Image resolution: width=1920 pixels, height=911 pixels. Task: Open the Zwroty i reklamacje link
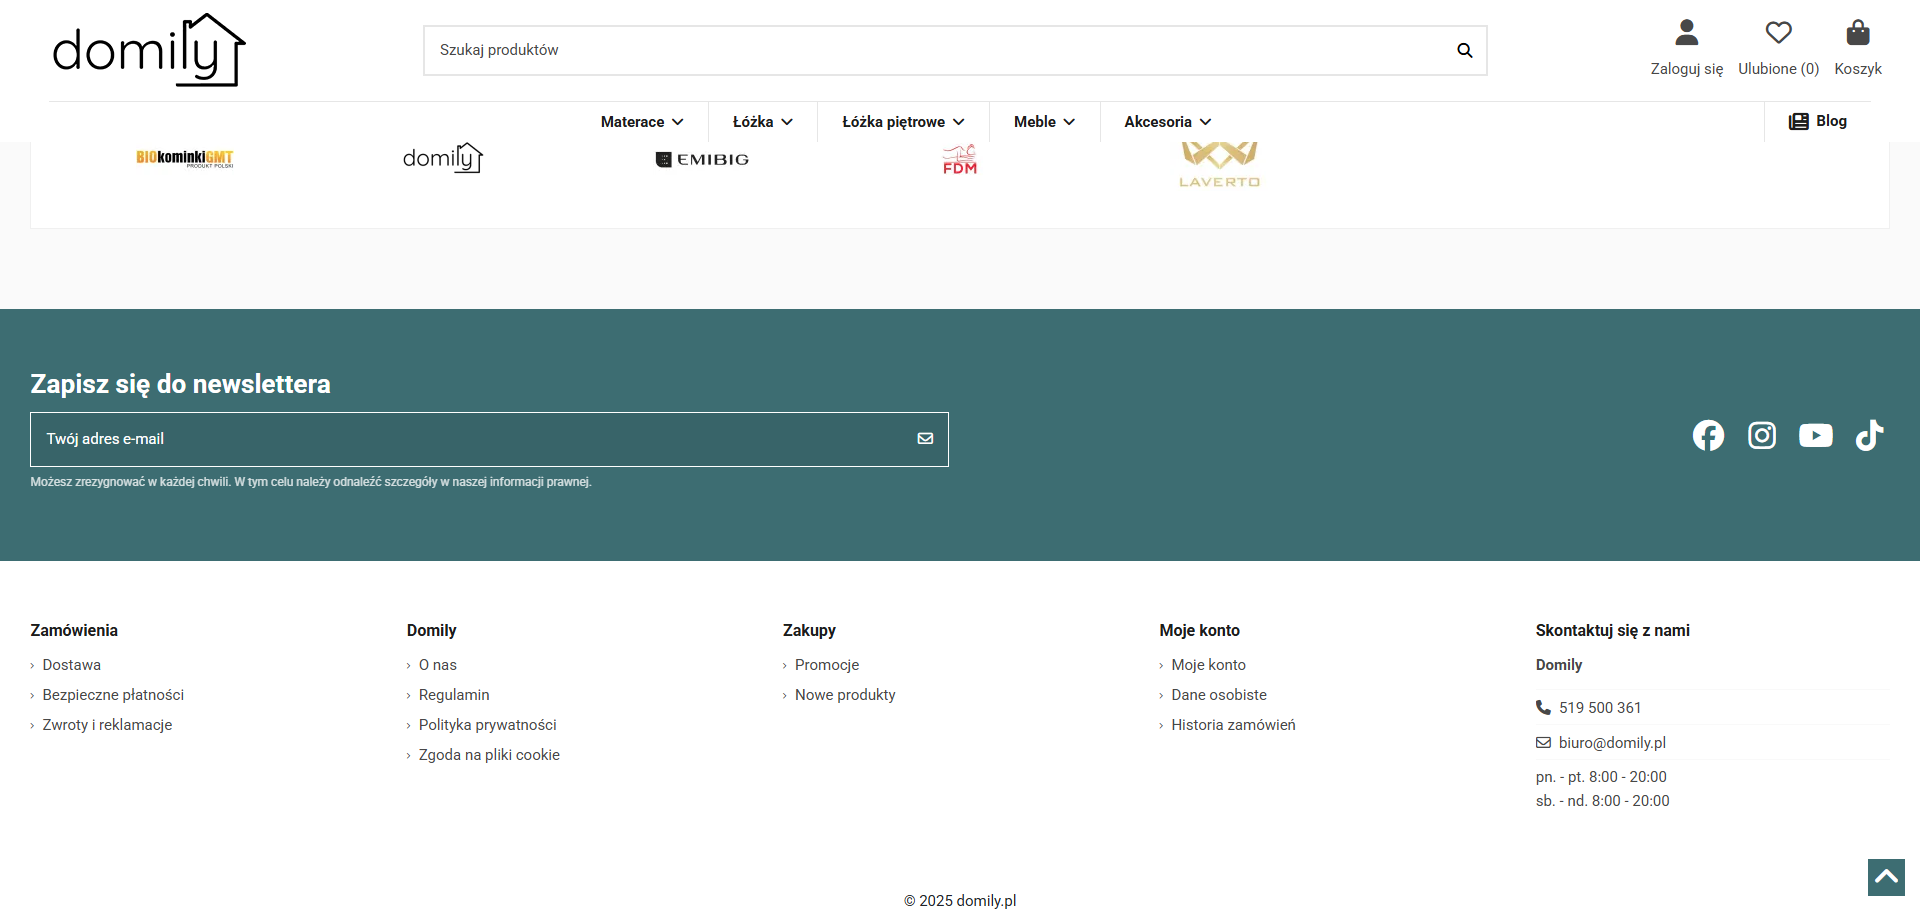(x=107, y=725)
